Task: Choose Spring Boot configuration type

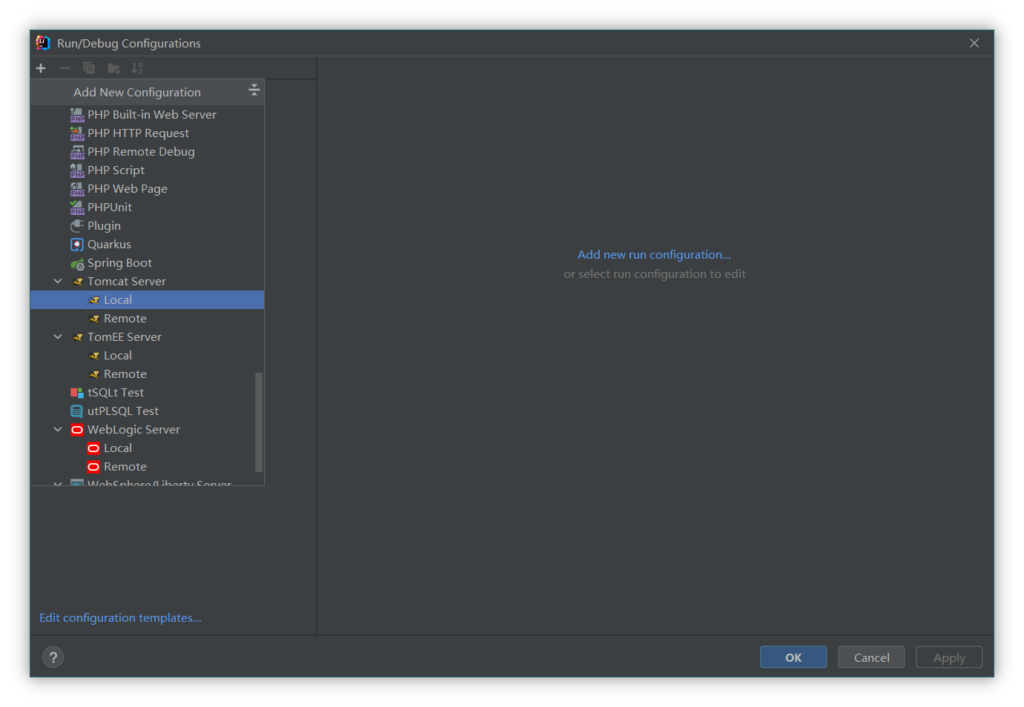Action: point(148,263)
